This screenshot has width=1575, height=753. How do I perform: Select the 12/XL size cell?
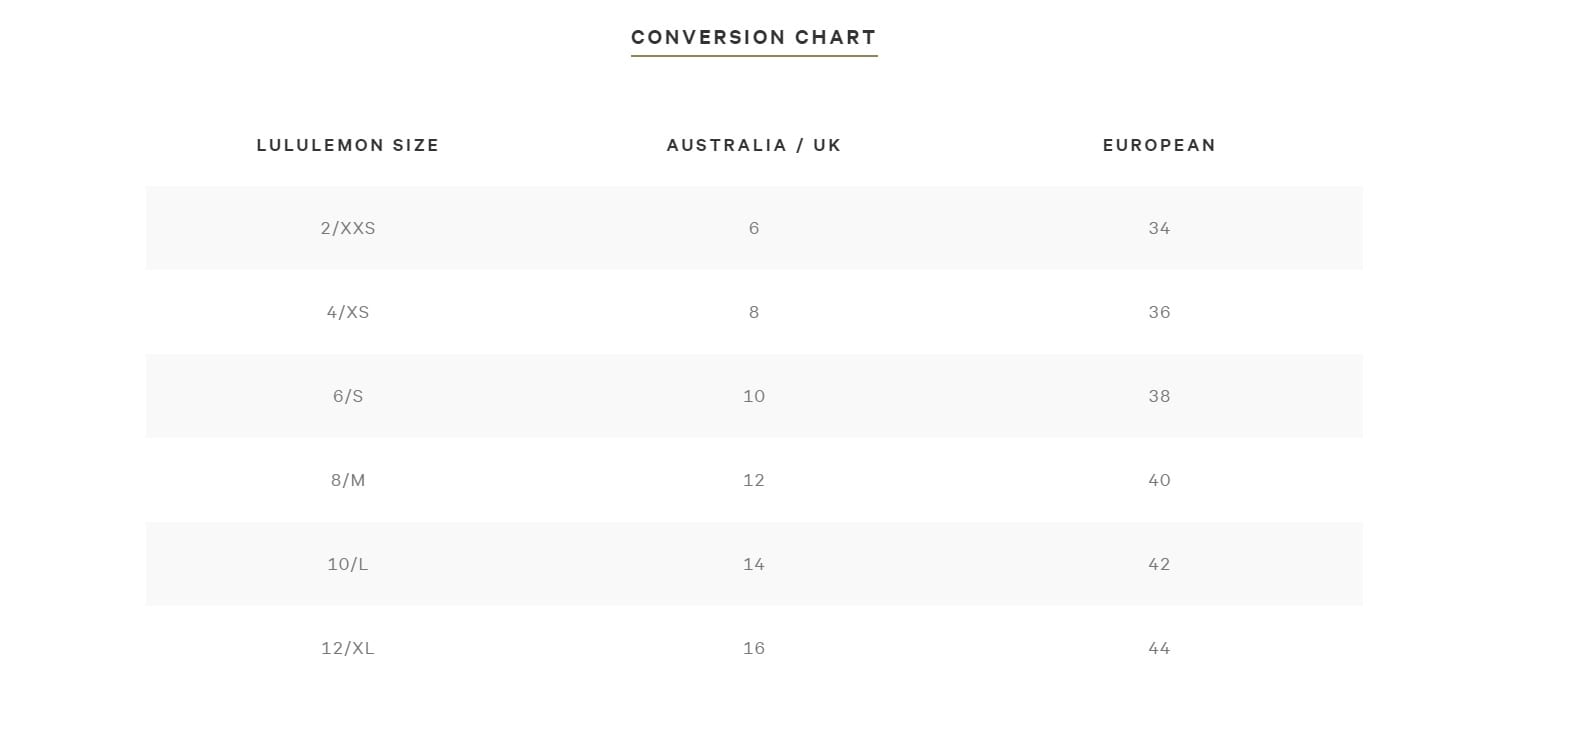[348, 648]
